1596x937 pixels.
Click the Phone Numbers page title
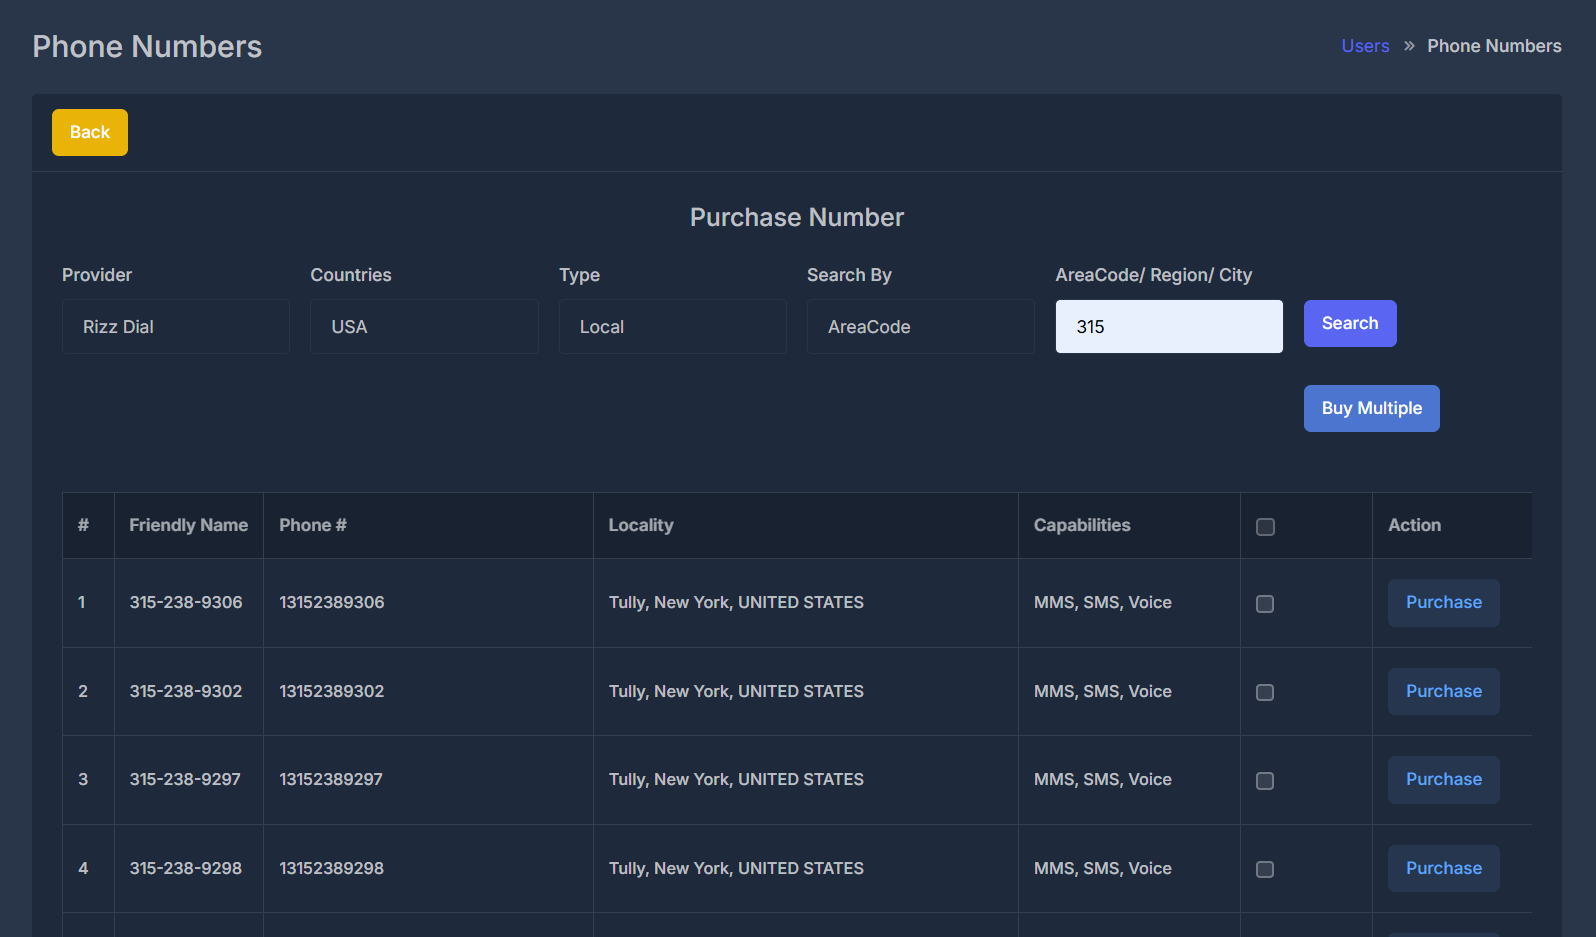147,46
